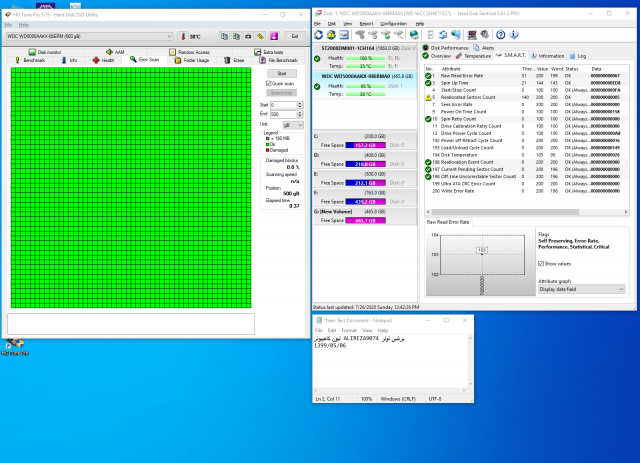Click the refresh icon in Hard Disk Sentinel toolbar
The width and height of the screenshot is (640, 463).
tap(319, 33)
